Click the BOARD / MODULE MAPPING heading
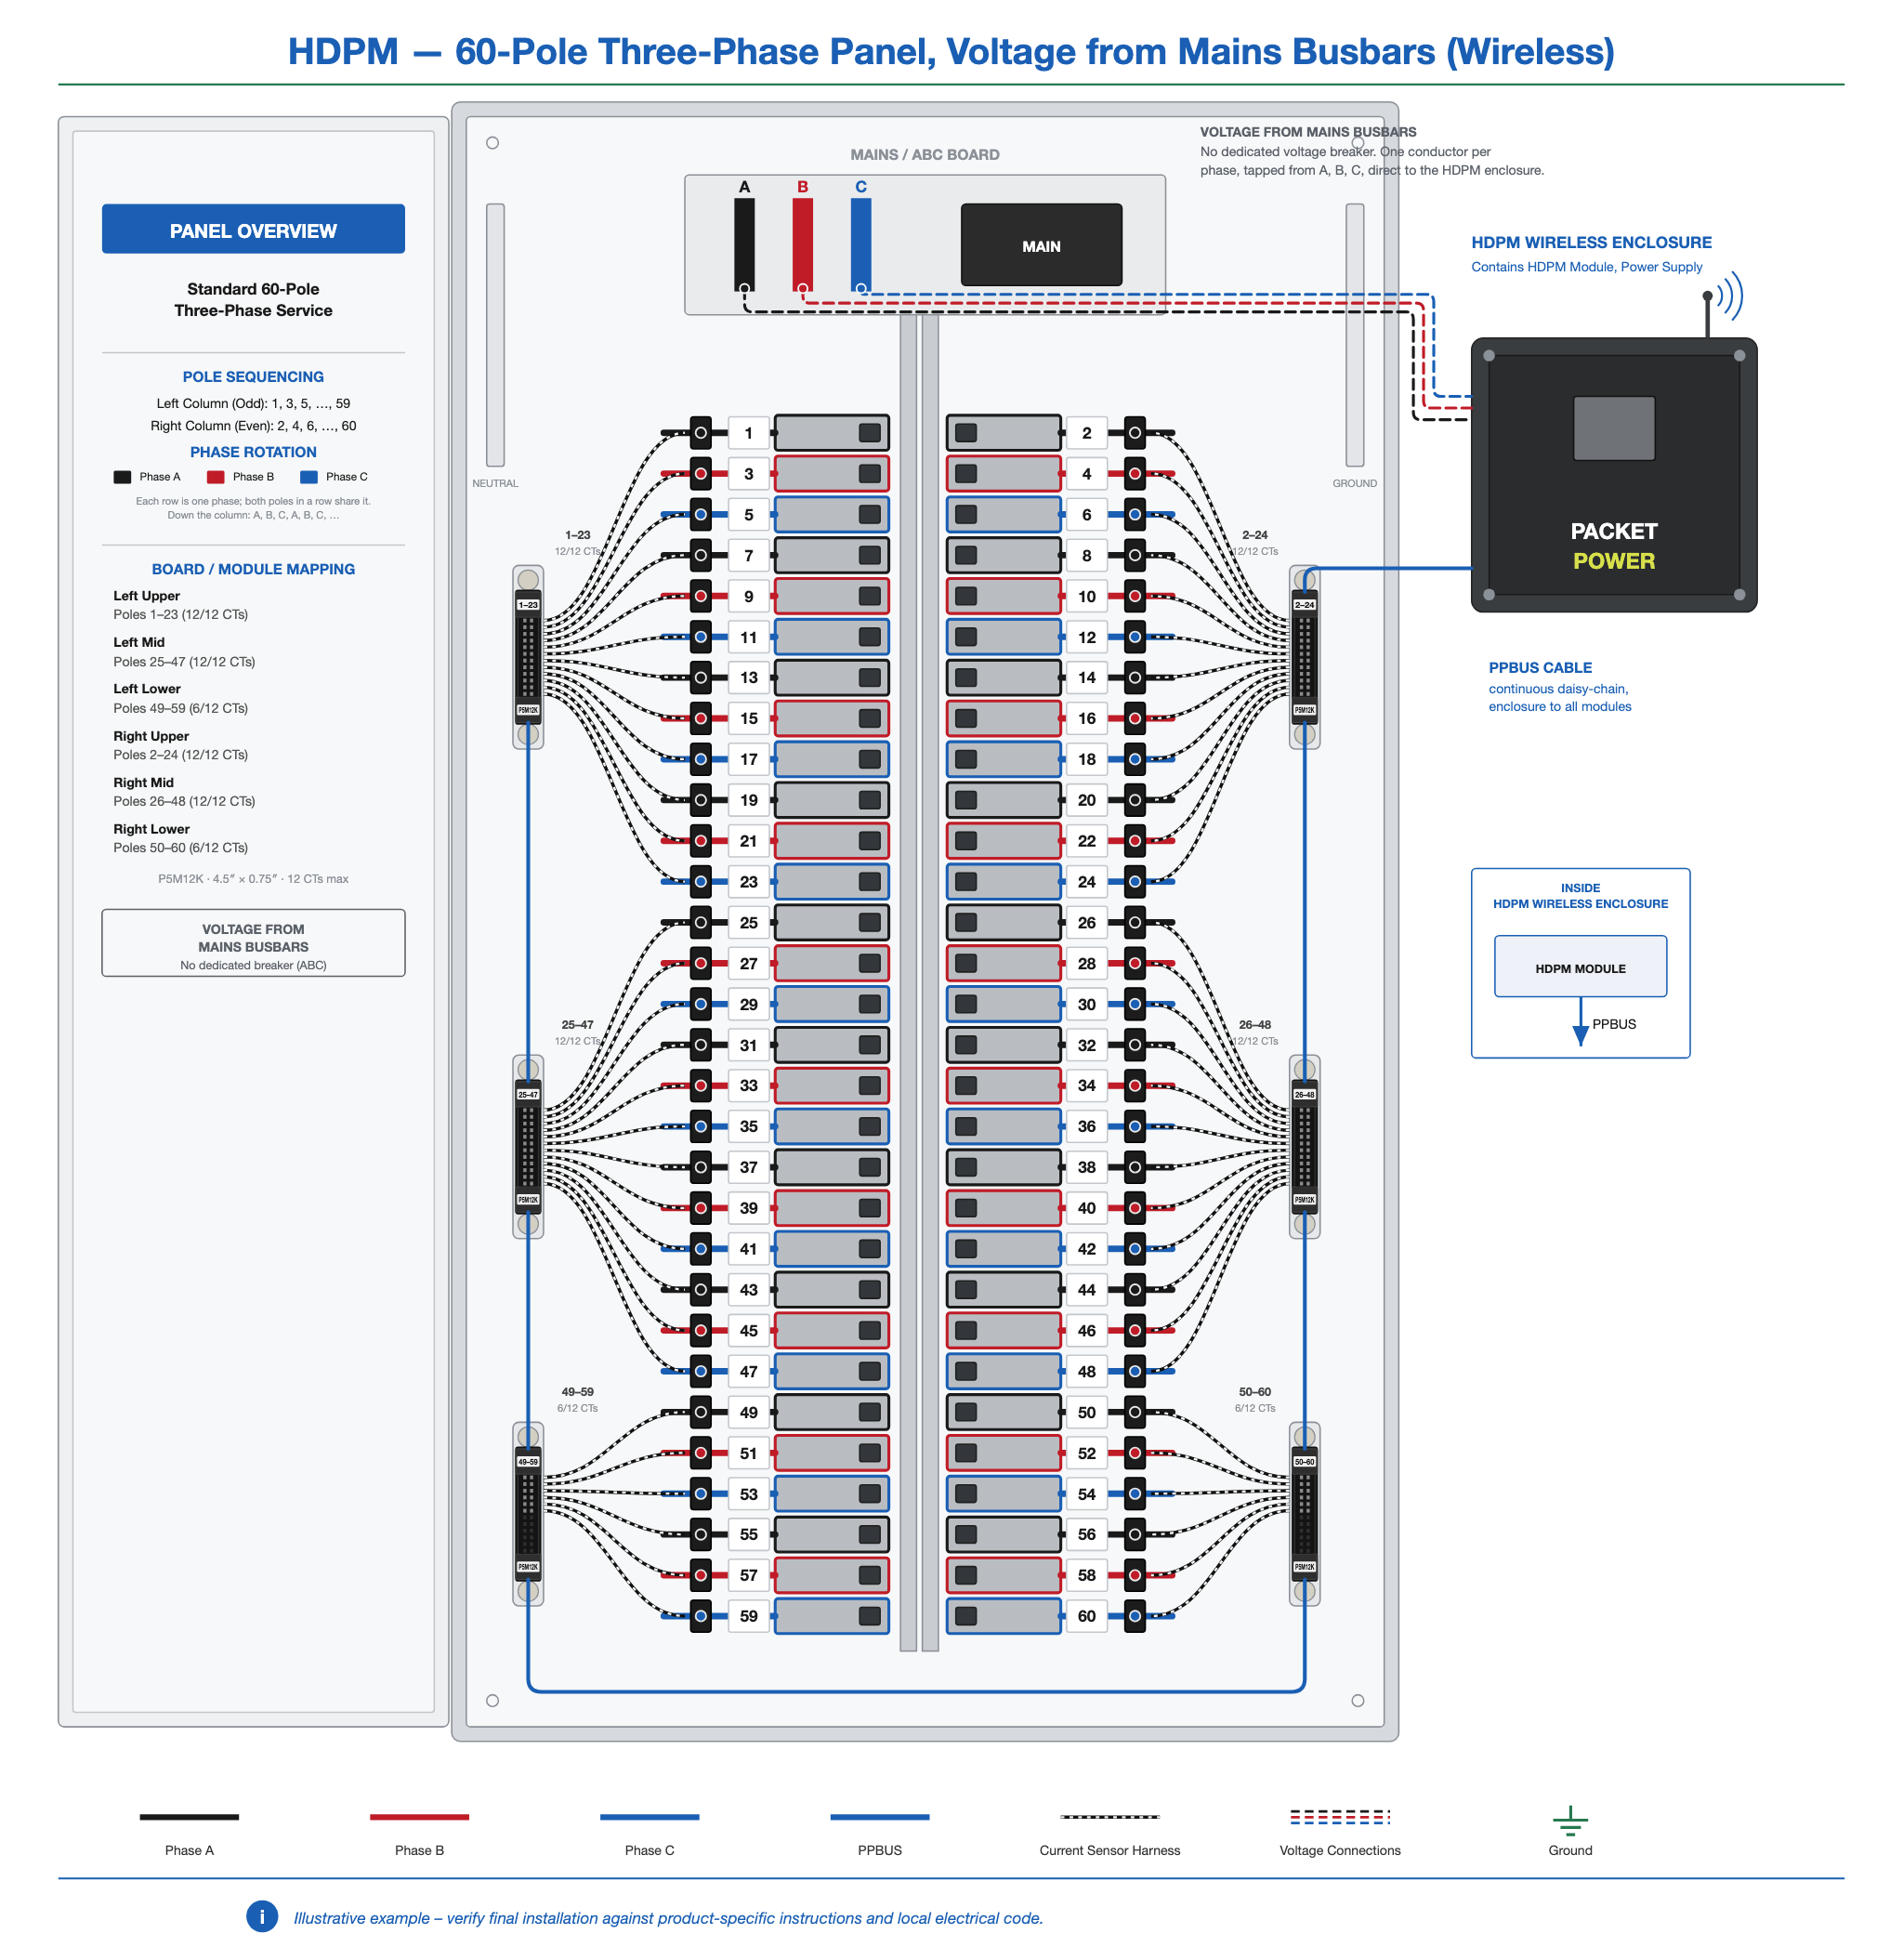This screenshot has height=1960, width=1903. pyautogui.click(x=253, y=569)
